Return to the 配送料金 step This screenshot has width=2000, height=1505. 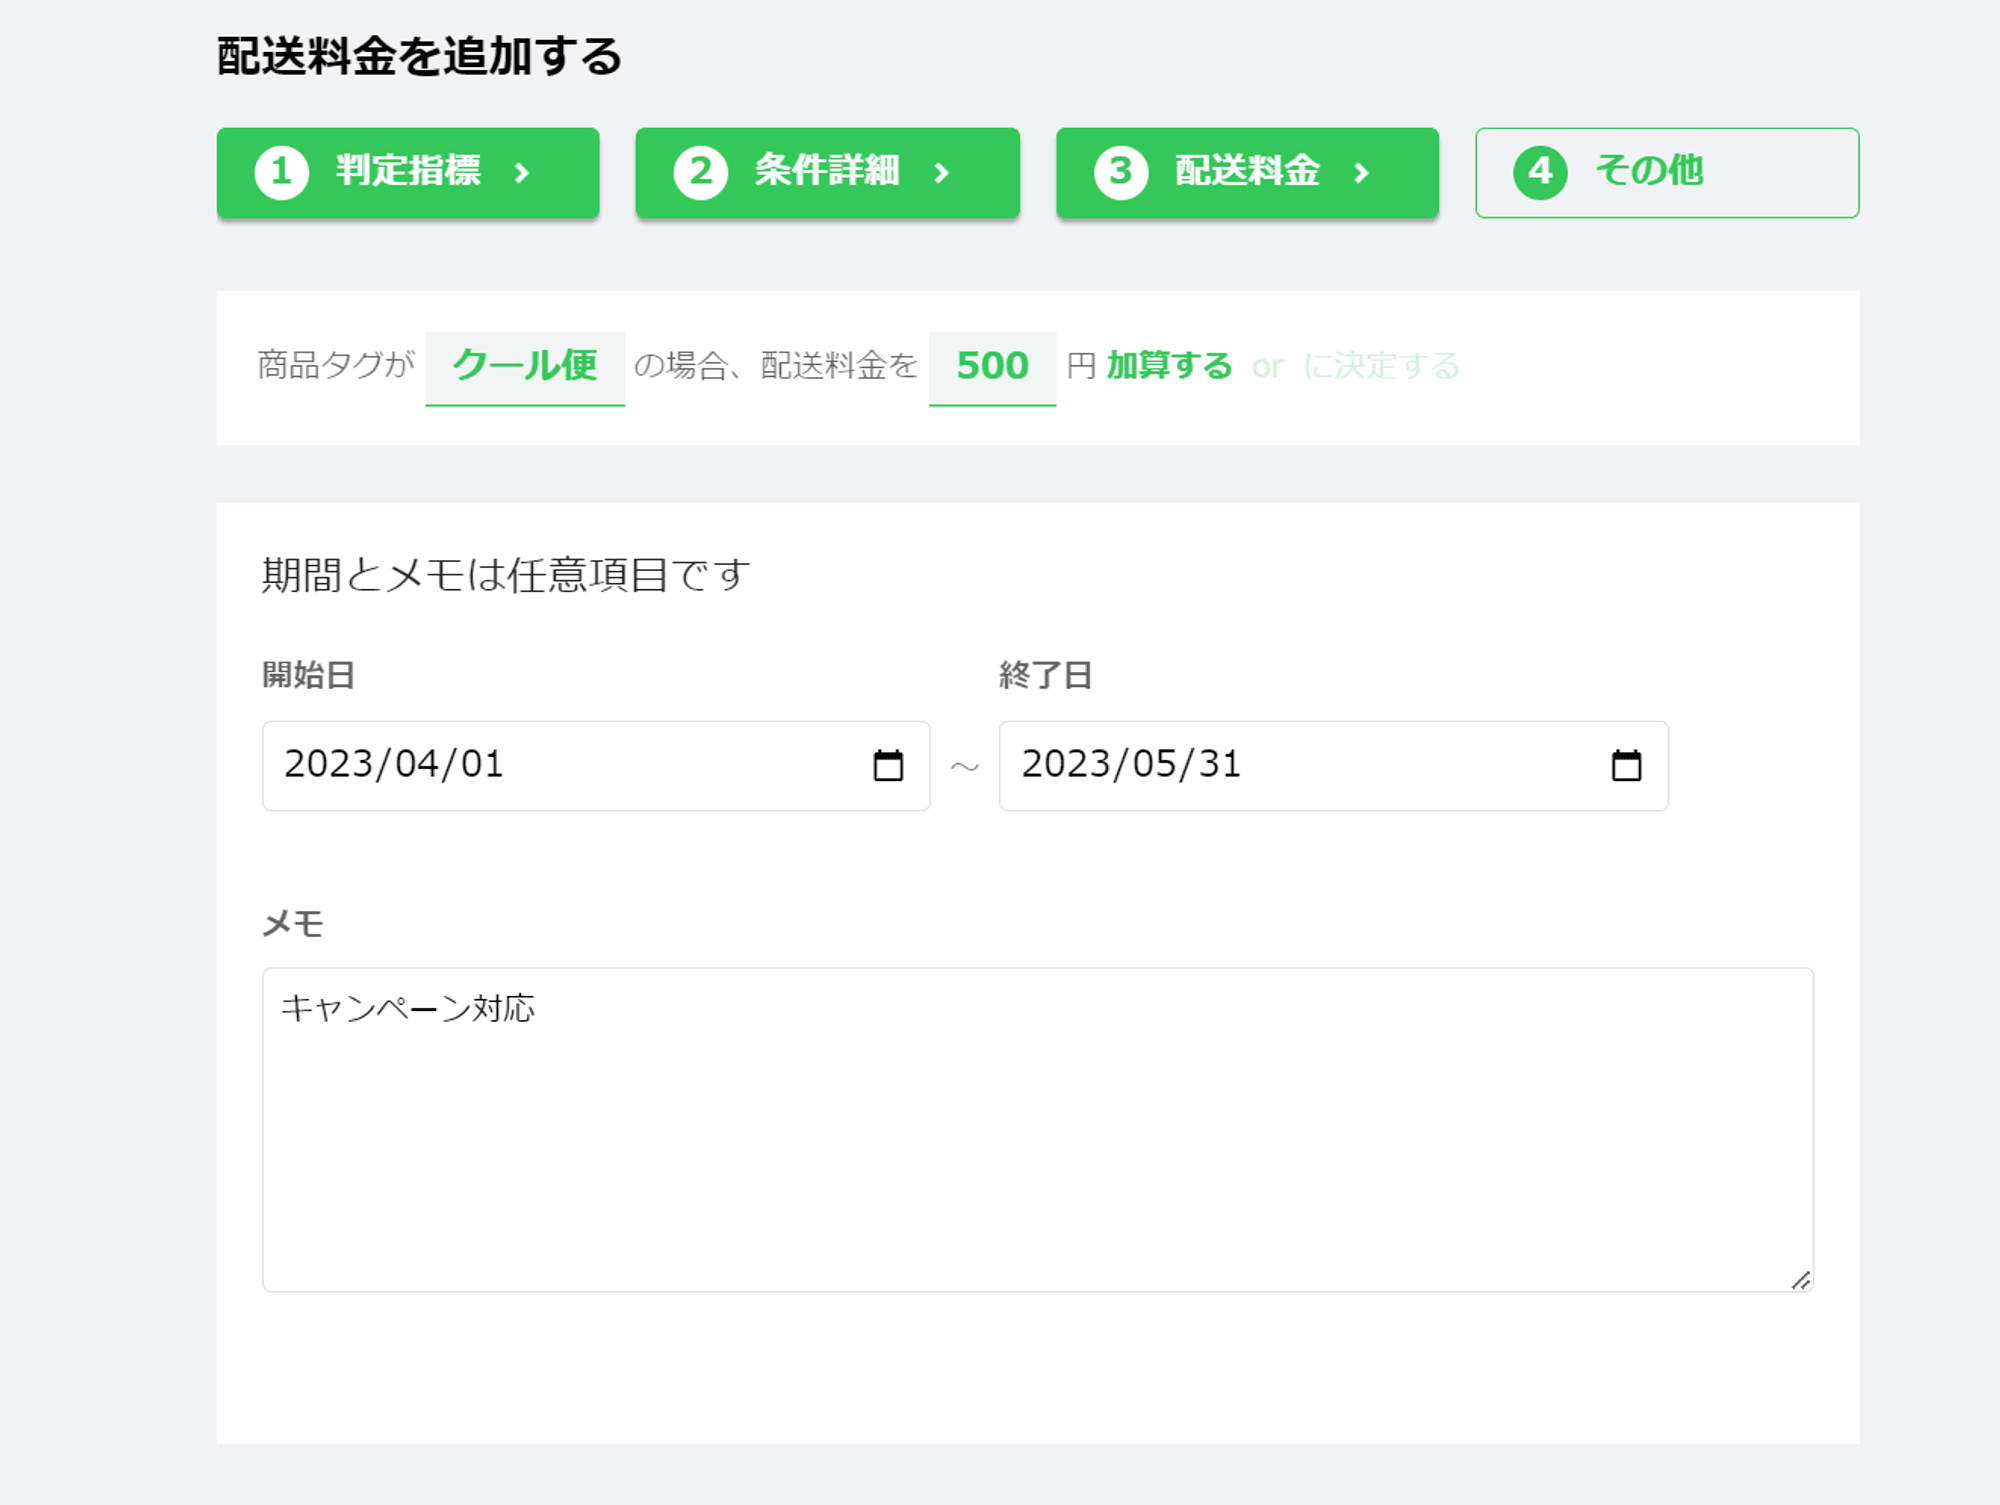pyautogui.click(x=1247, y=171)
